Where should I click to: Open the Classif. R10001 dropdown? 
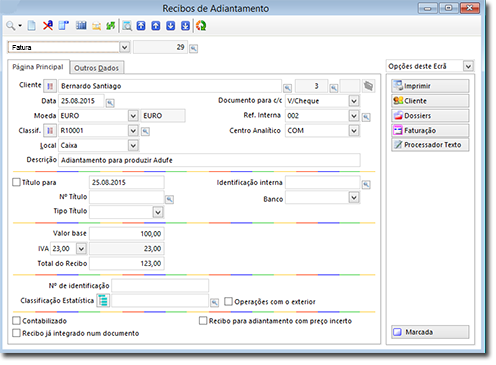tap(133, 130)
